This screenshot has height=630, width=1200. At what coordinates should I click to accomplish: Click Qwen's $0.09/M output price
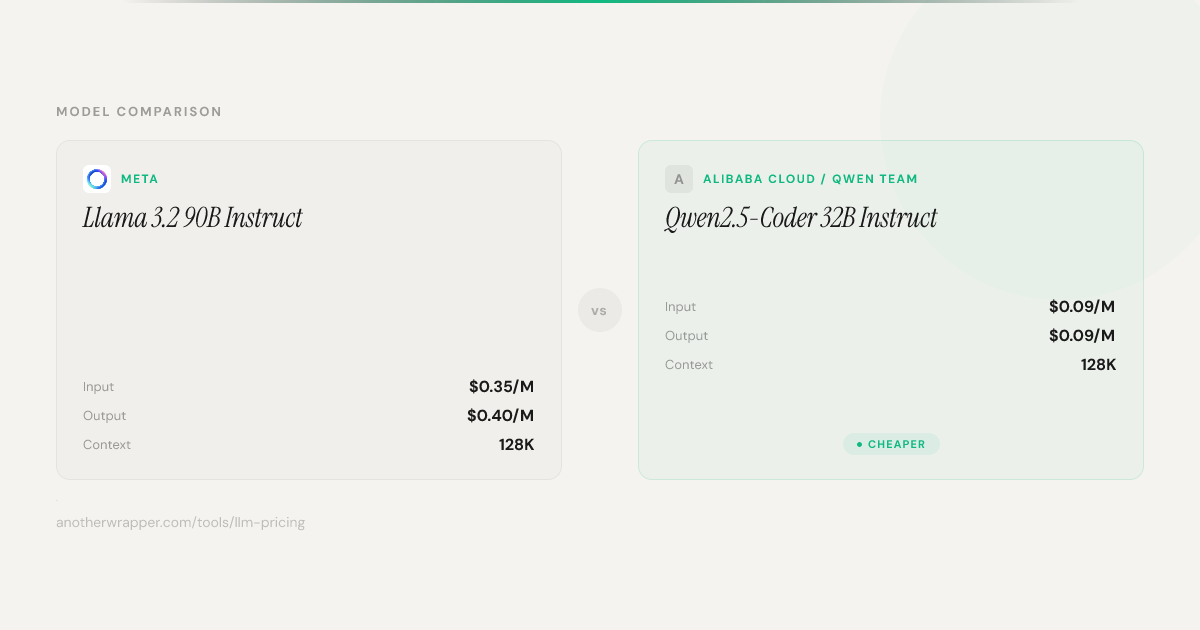[1081, 336]
